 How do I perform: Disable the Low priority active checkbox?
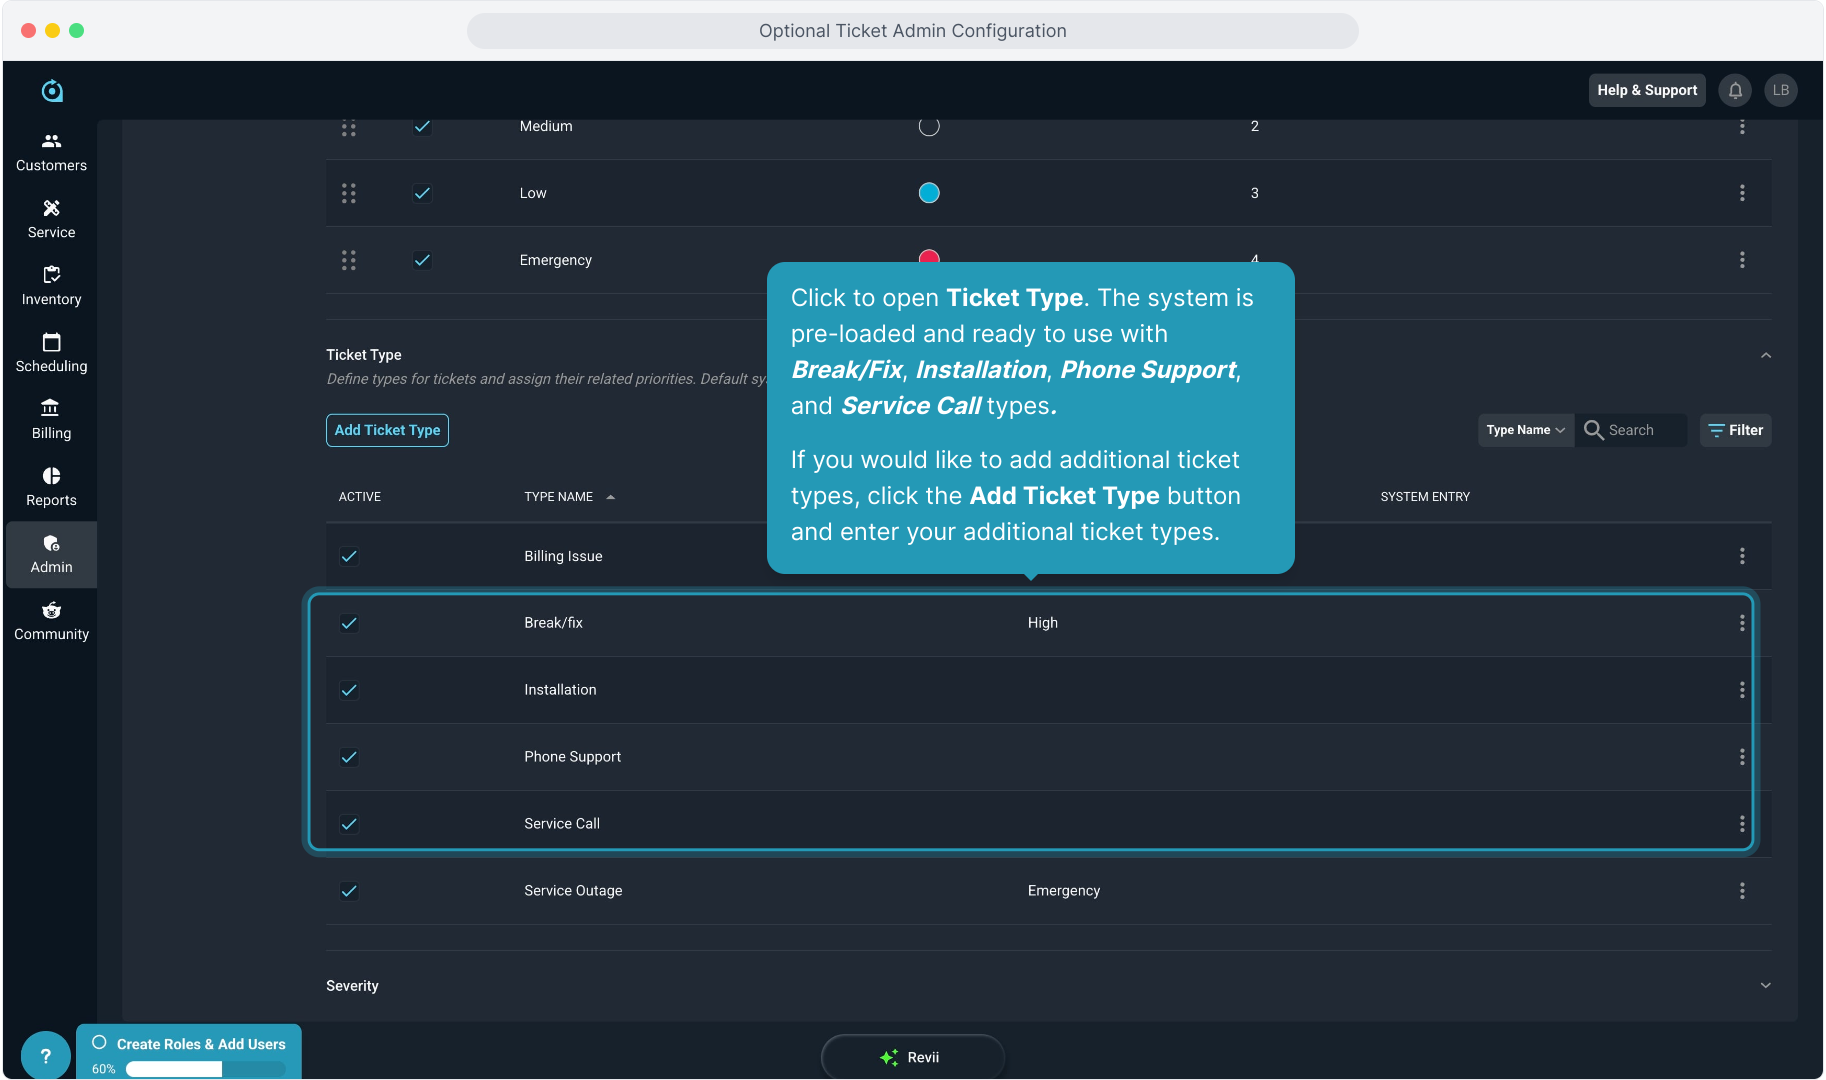click(422, 193)
